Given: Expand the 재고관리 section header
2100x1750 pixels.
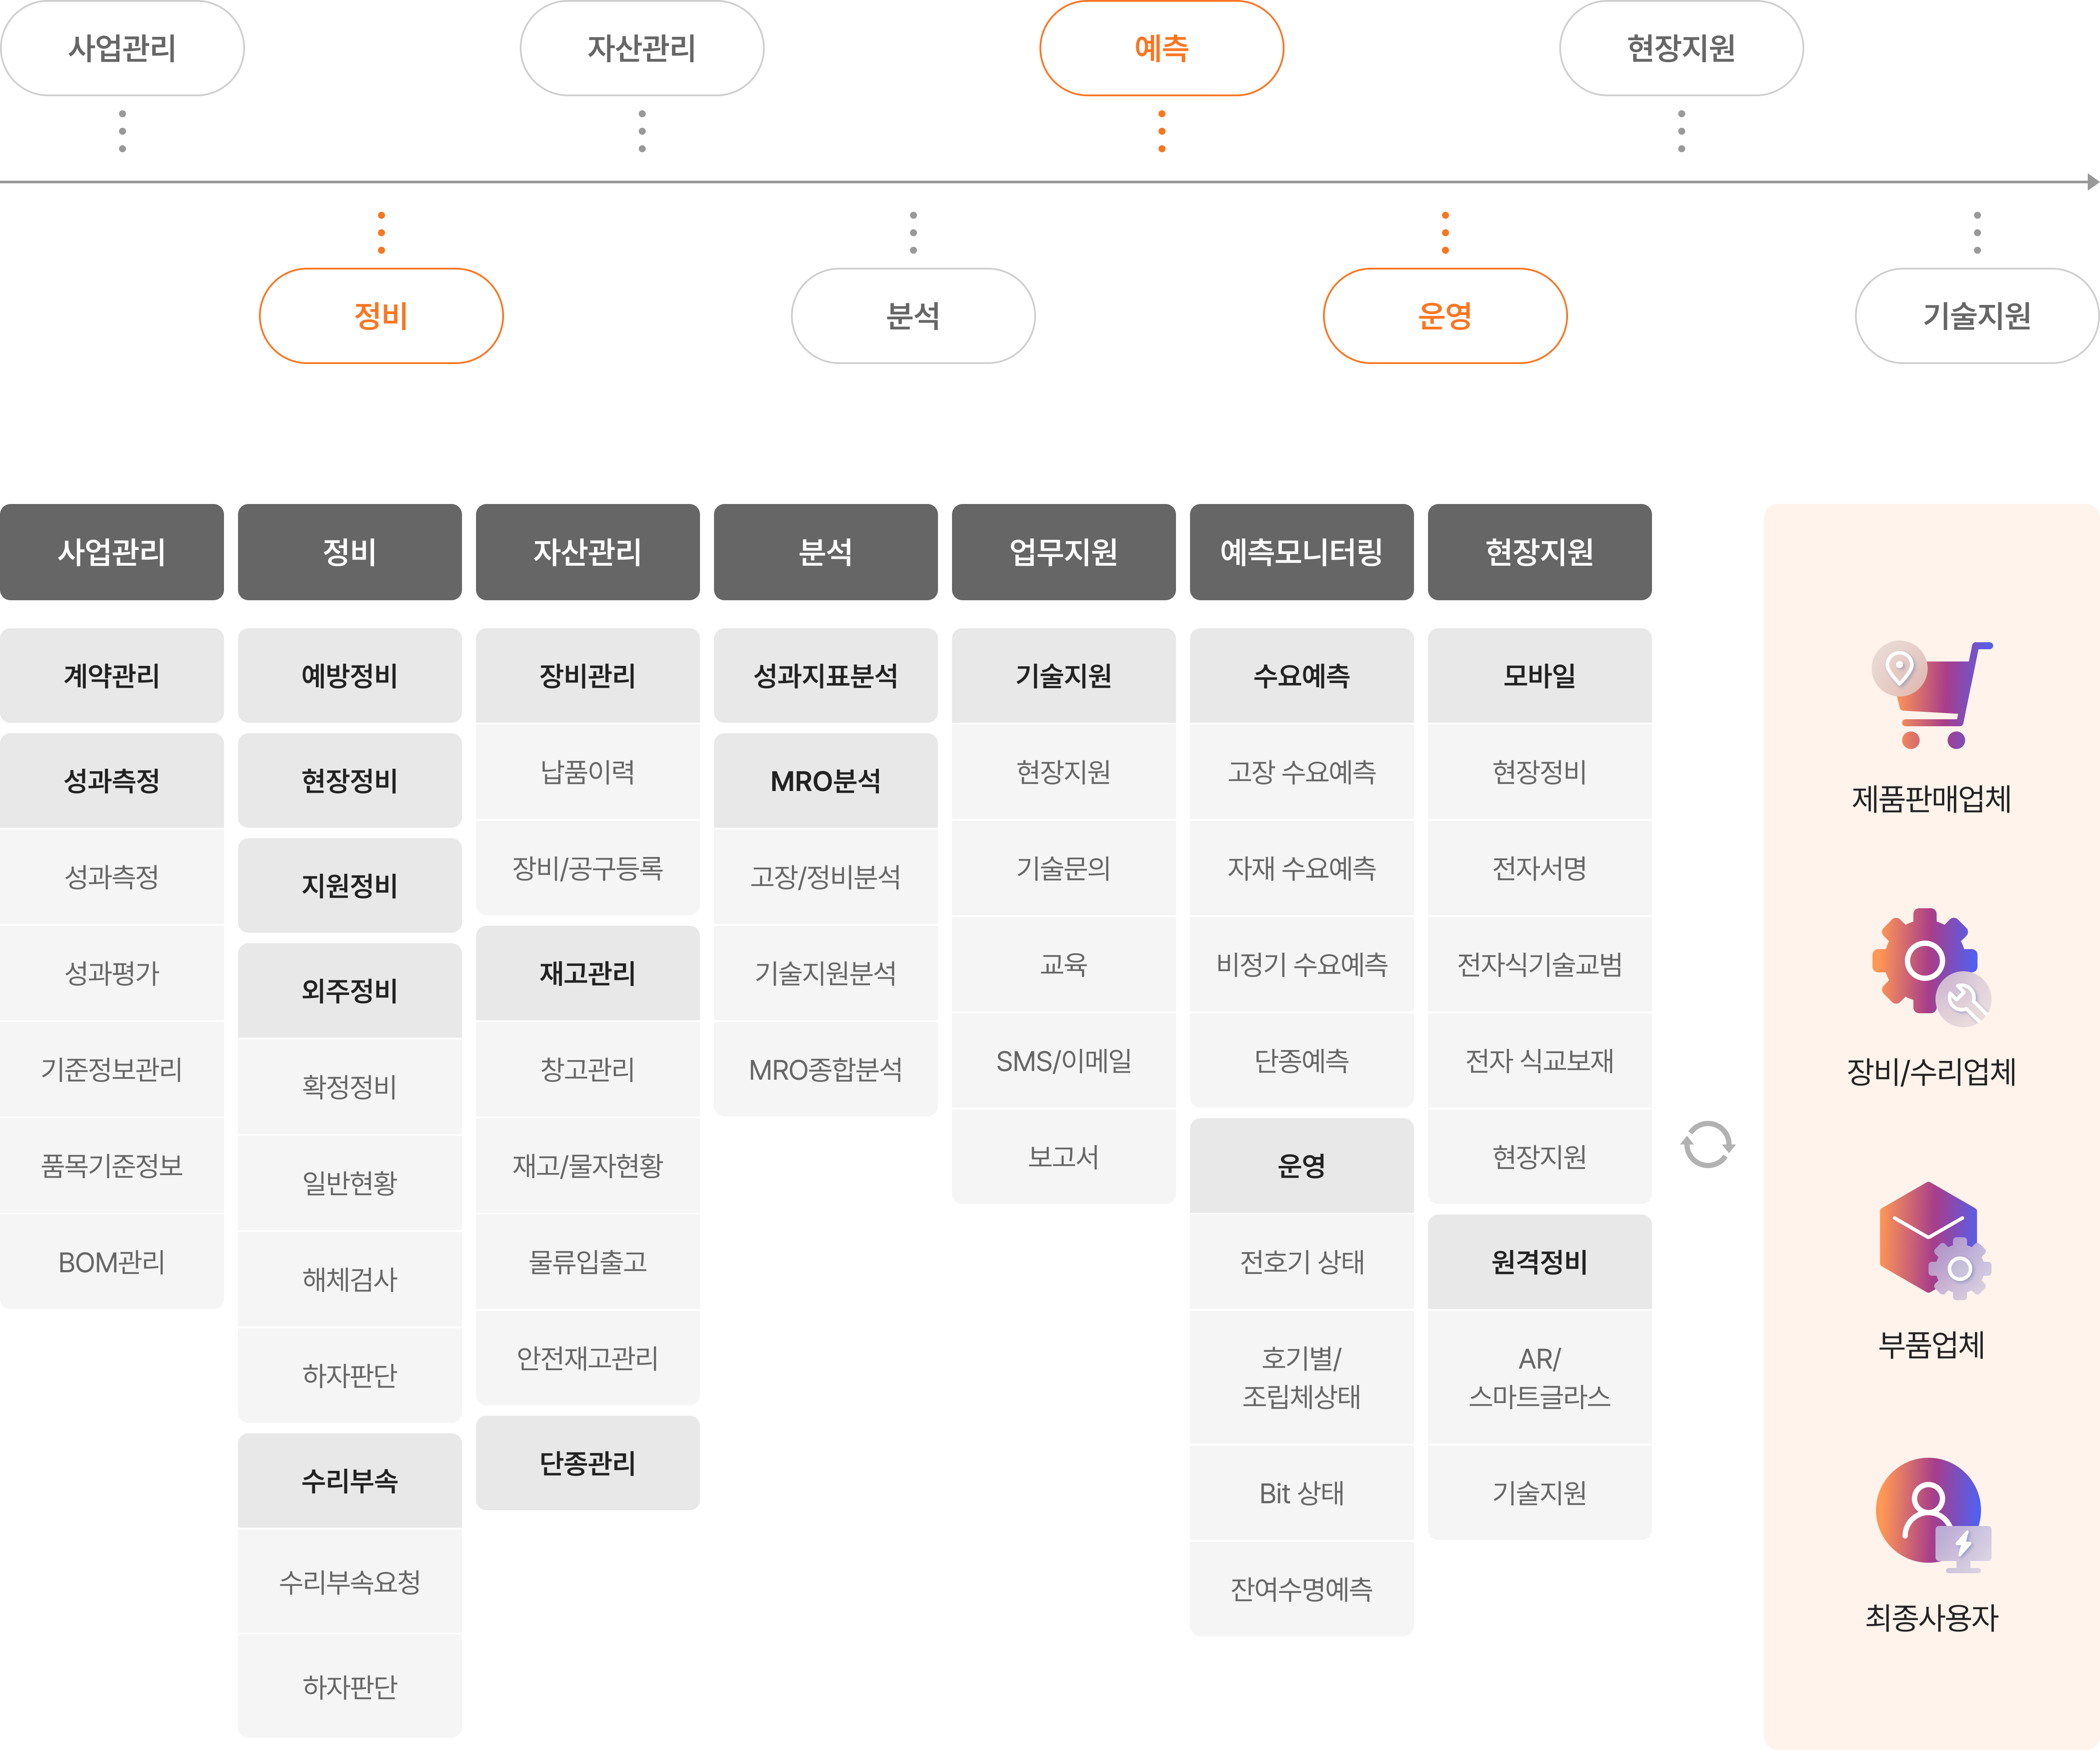Looking at the screenshot, I should pyautogui.click(x=587, y=973).
